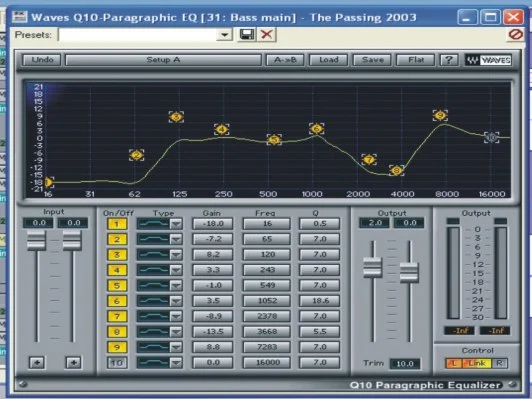Toggle band 2 on/off
532x399 pixels.
click(117, 240)
